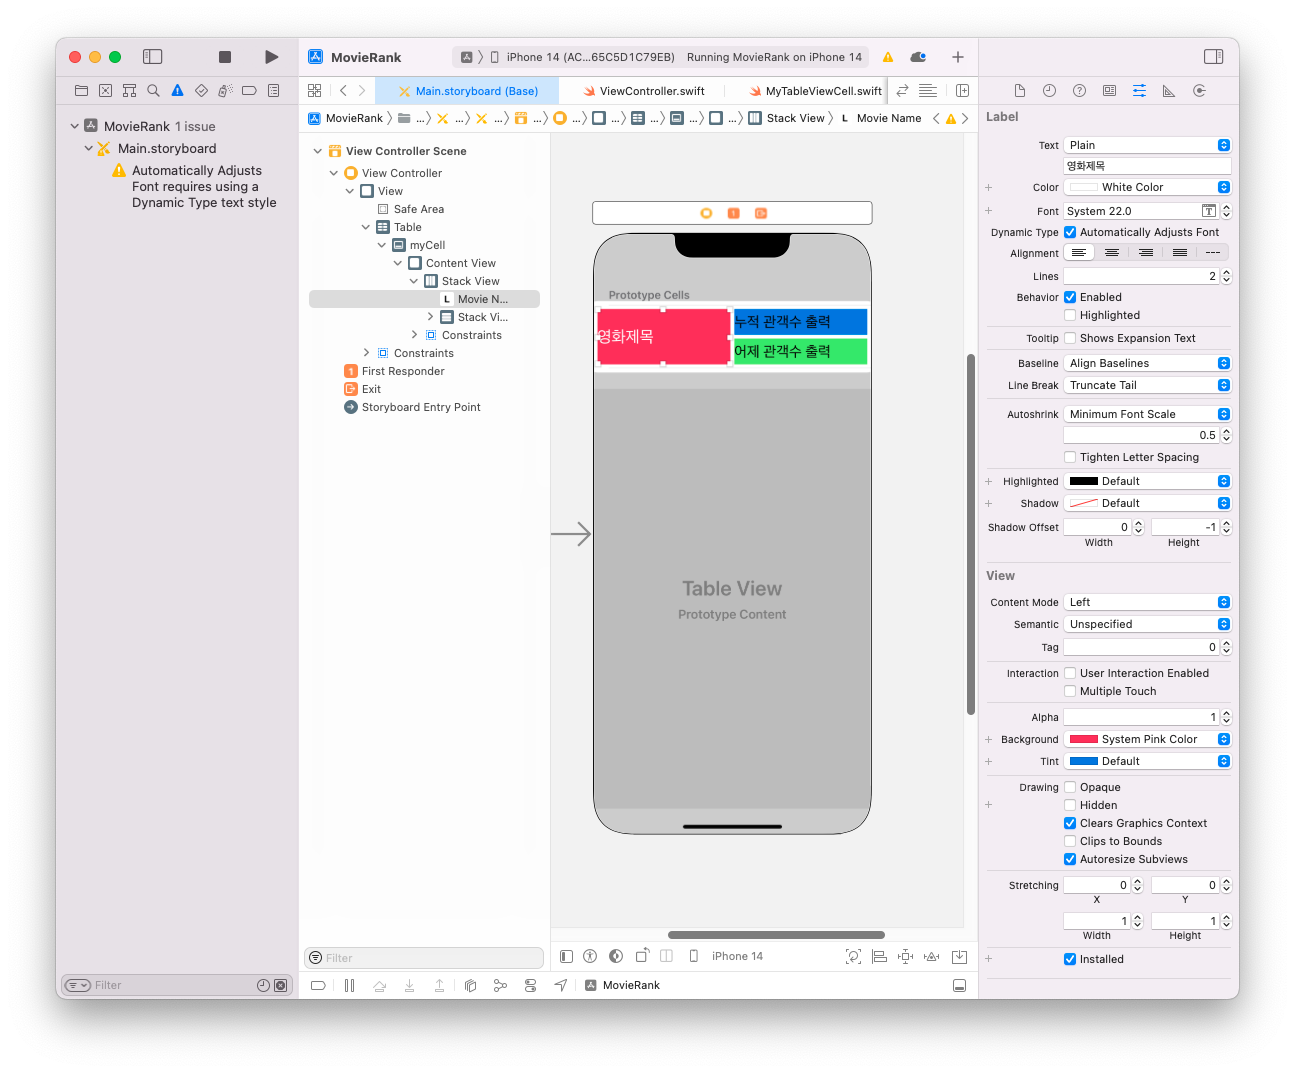The width and height of the screenshot is (1295, 1073).
Task: Open the Project navigator folder icon
Action: pos(81,90)
